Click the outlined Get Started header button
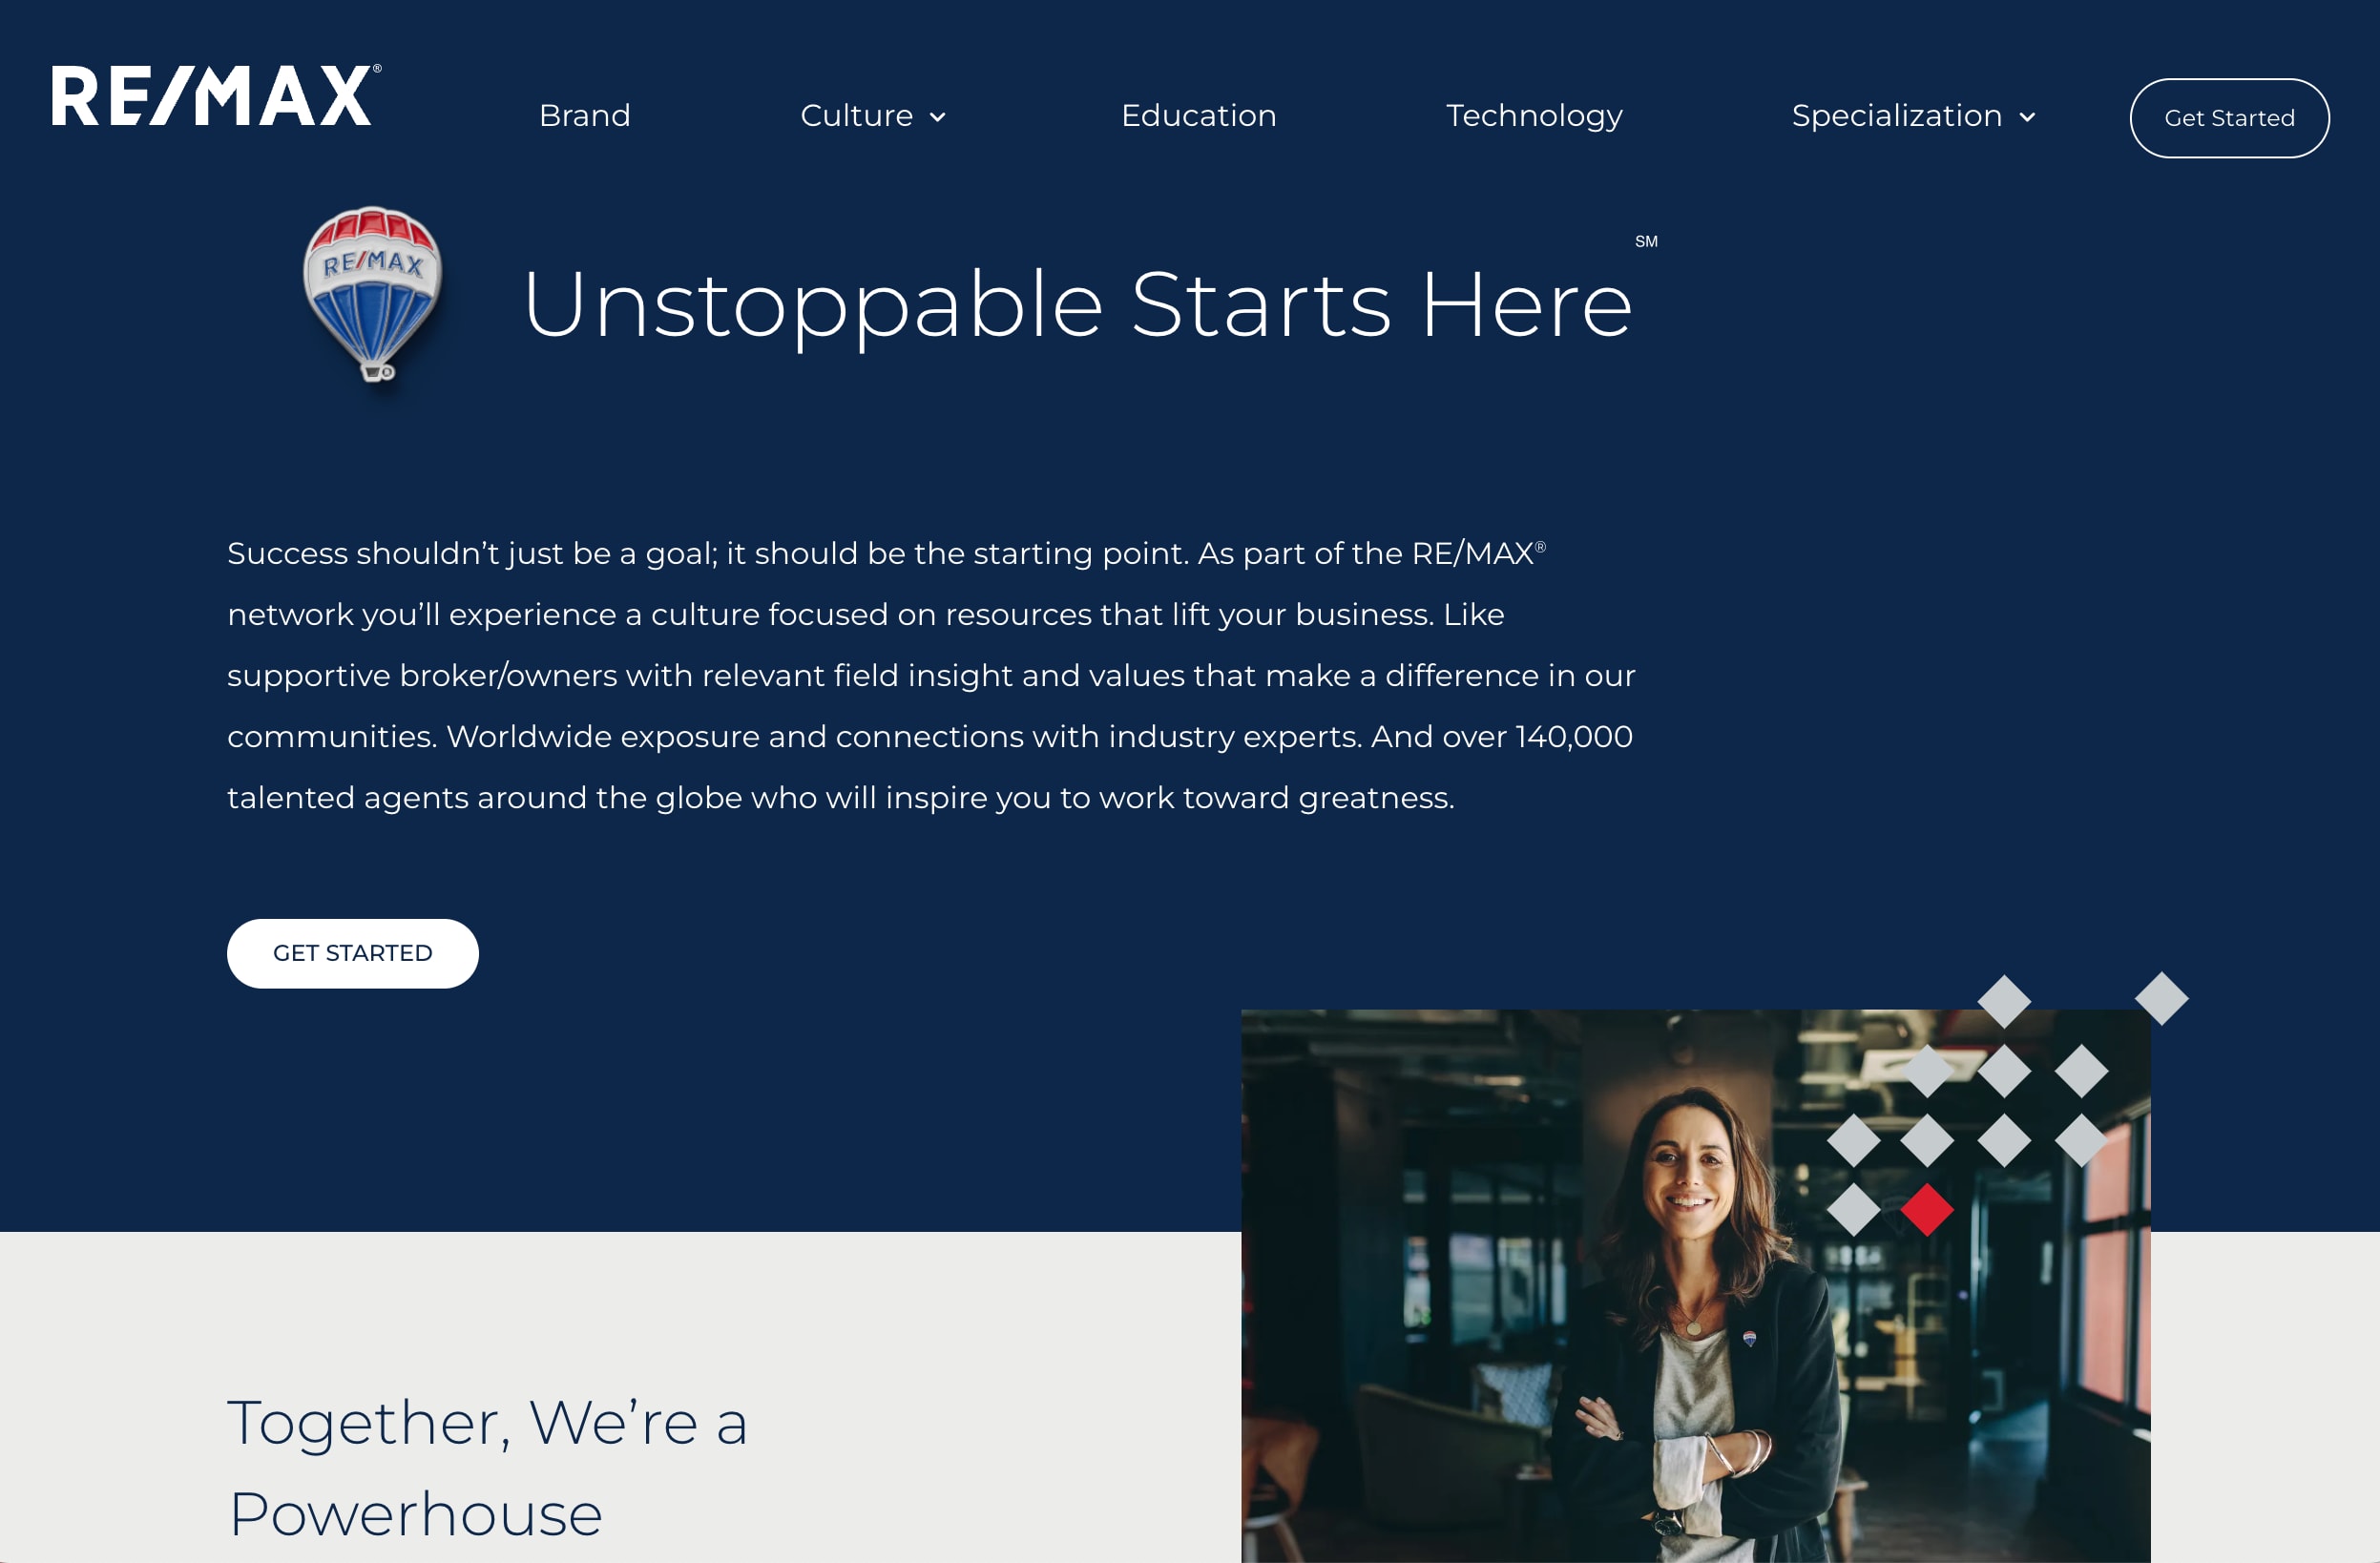This screenshot has width=2380, height=1563. pos(2229,118)
